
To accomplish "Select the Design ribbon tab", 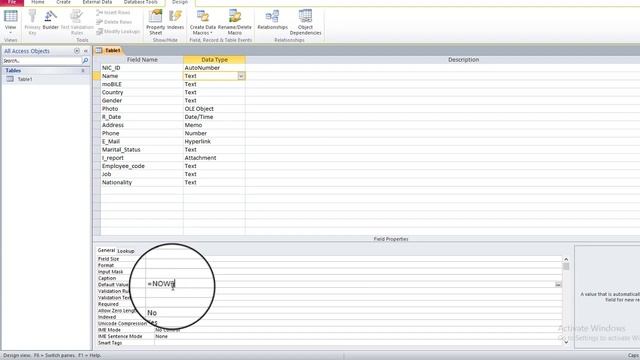I will pyautogui.click(x=180, y=2).
